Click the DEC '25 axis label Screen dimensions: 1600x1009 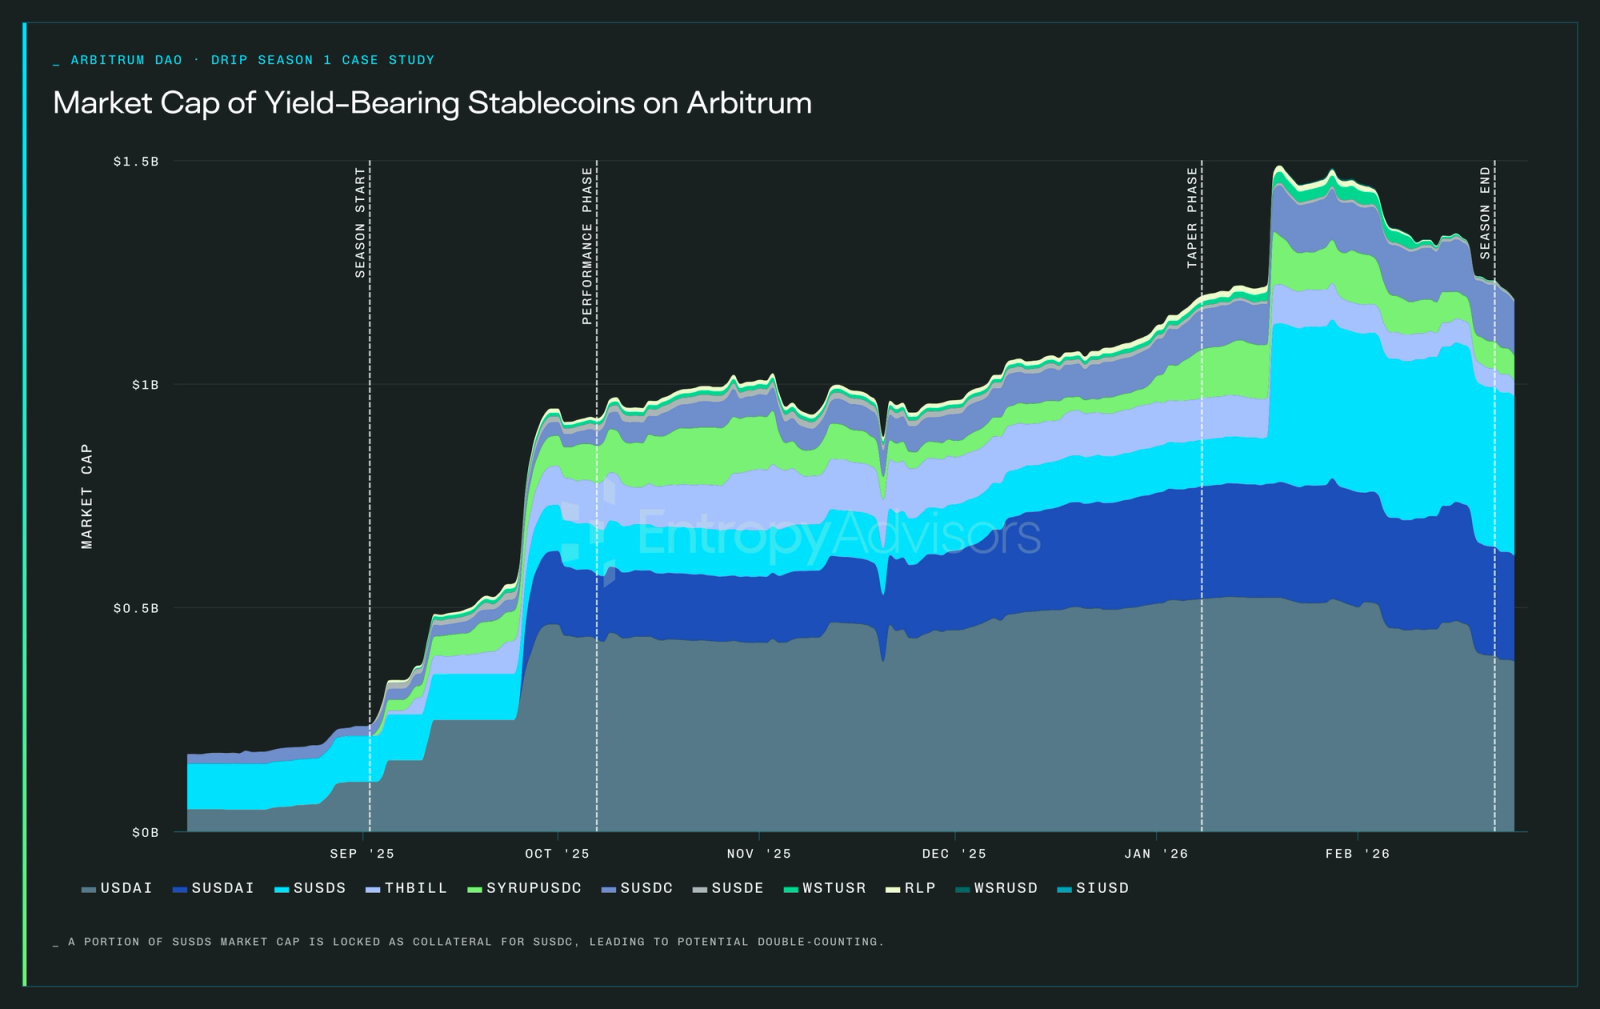point(954,854)
